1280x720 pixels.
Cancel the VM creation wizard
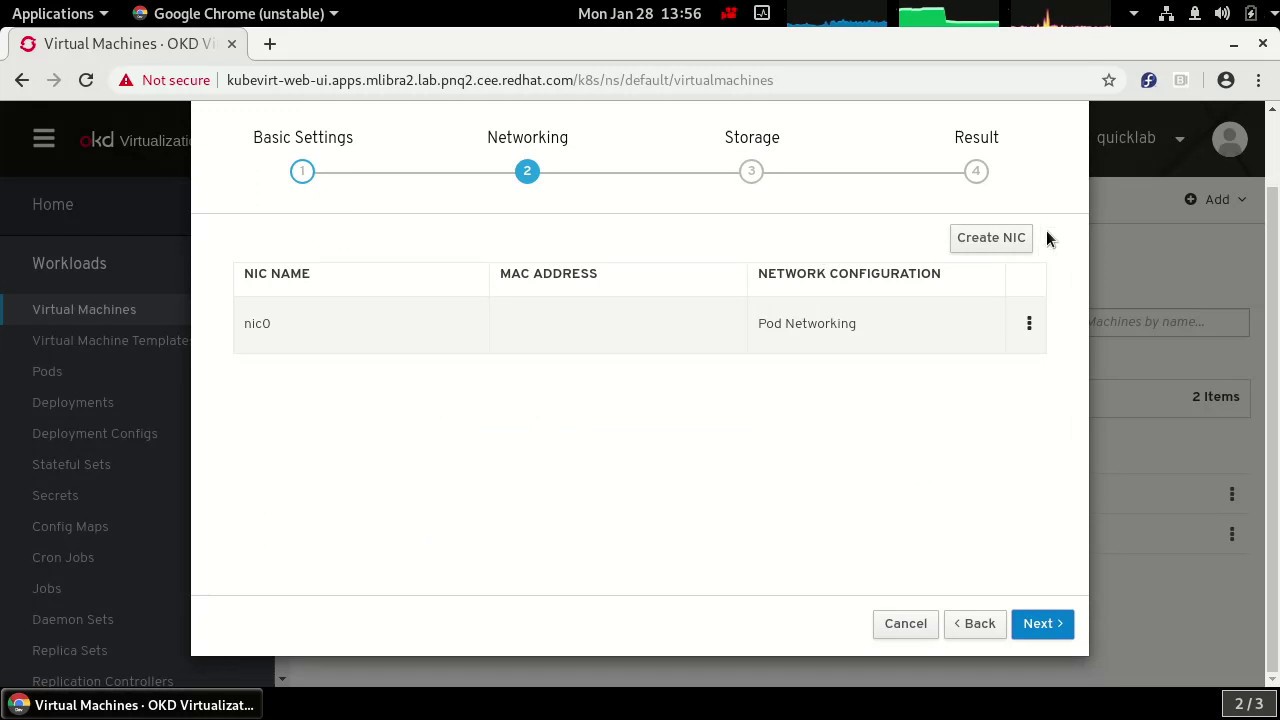click(905, 623)
